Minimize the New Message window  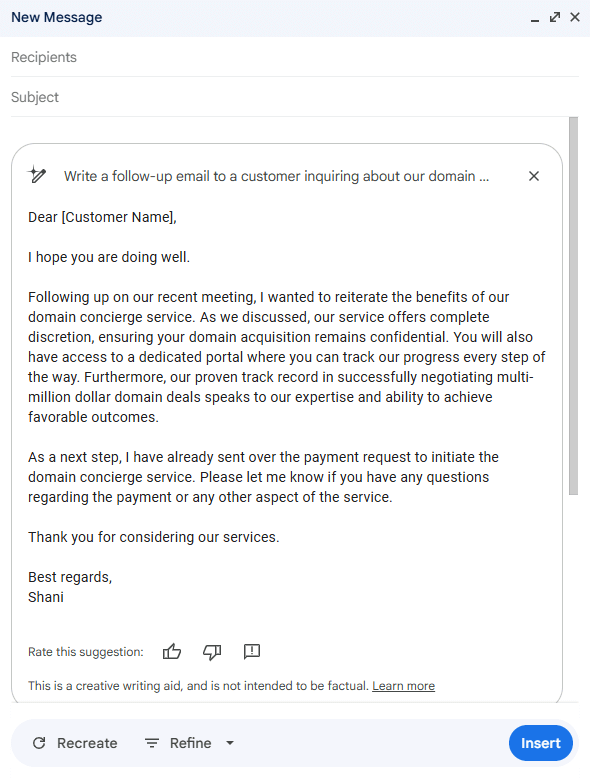(x=535, y=18)
